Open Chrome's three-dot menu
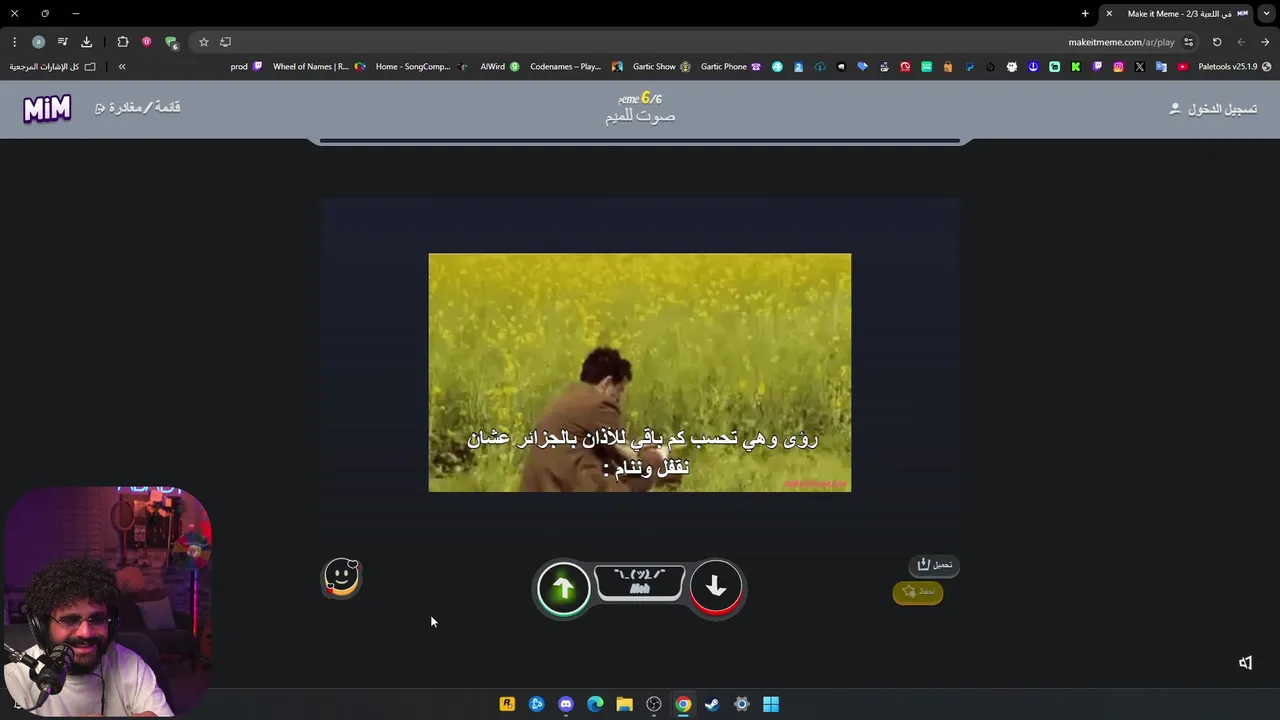The image size is (1280, 720). coord(14,42)
